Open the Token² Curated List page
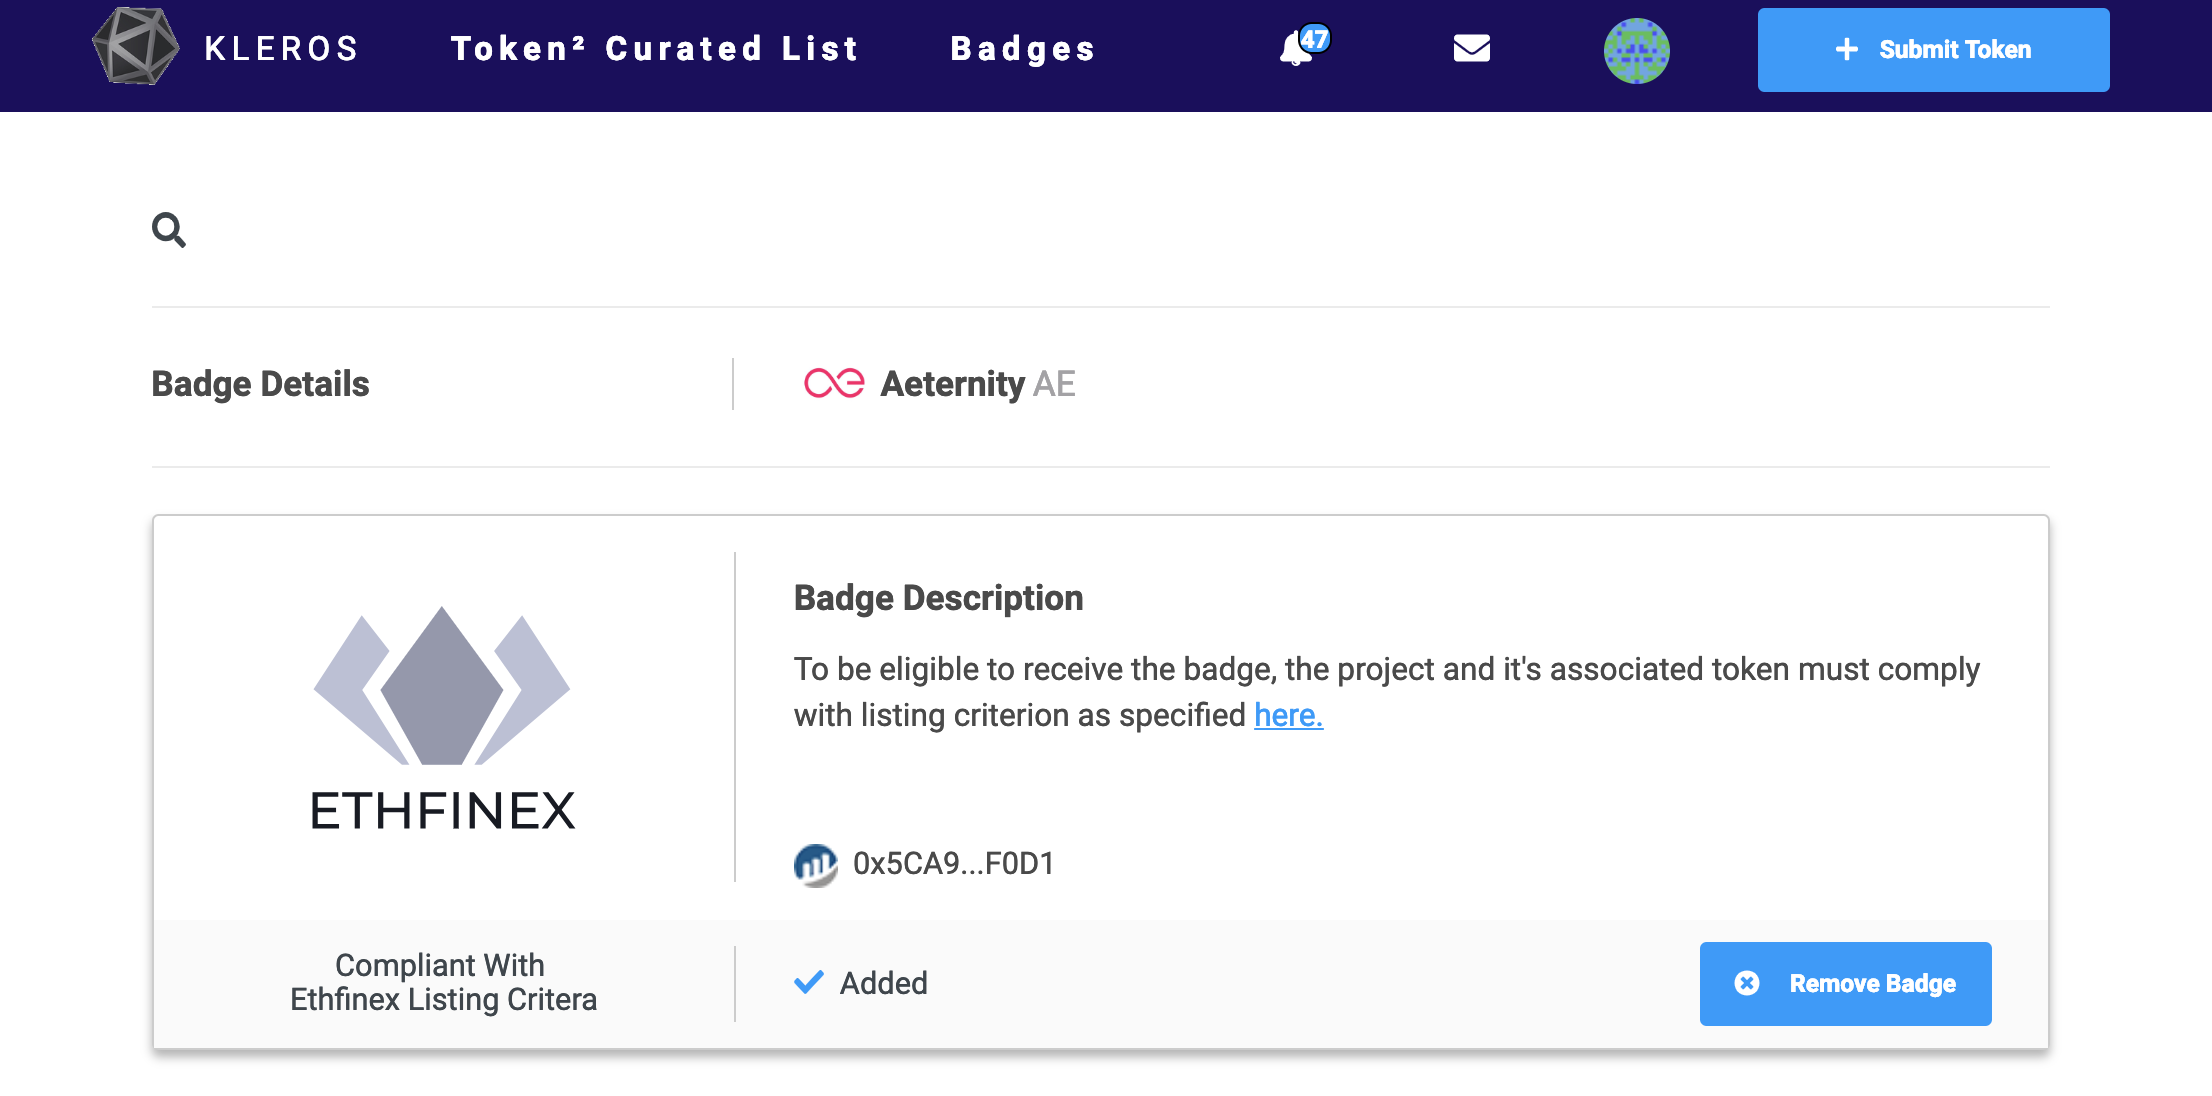This screenshot has width=2212, height=1096. pyautogui.click(x=655, y=48)
